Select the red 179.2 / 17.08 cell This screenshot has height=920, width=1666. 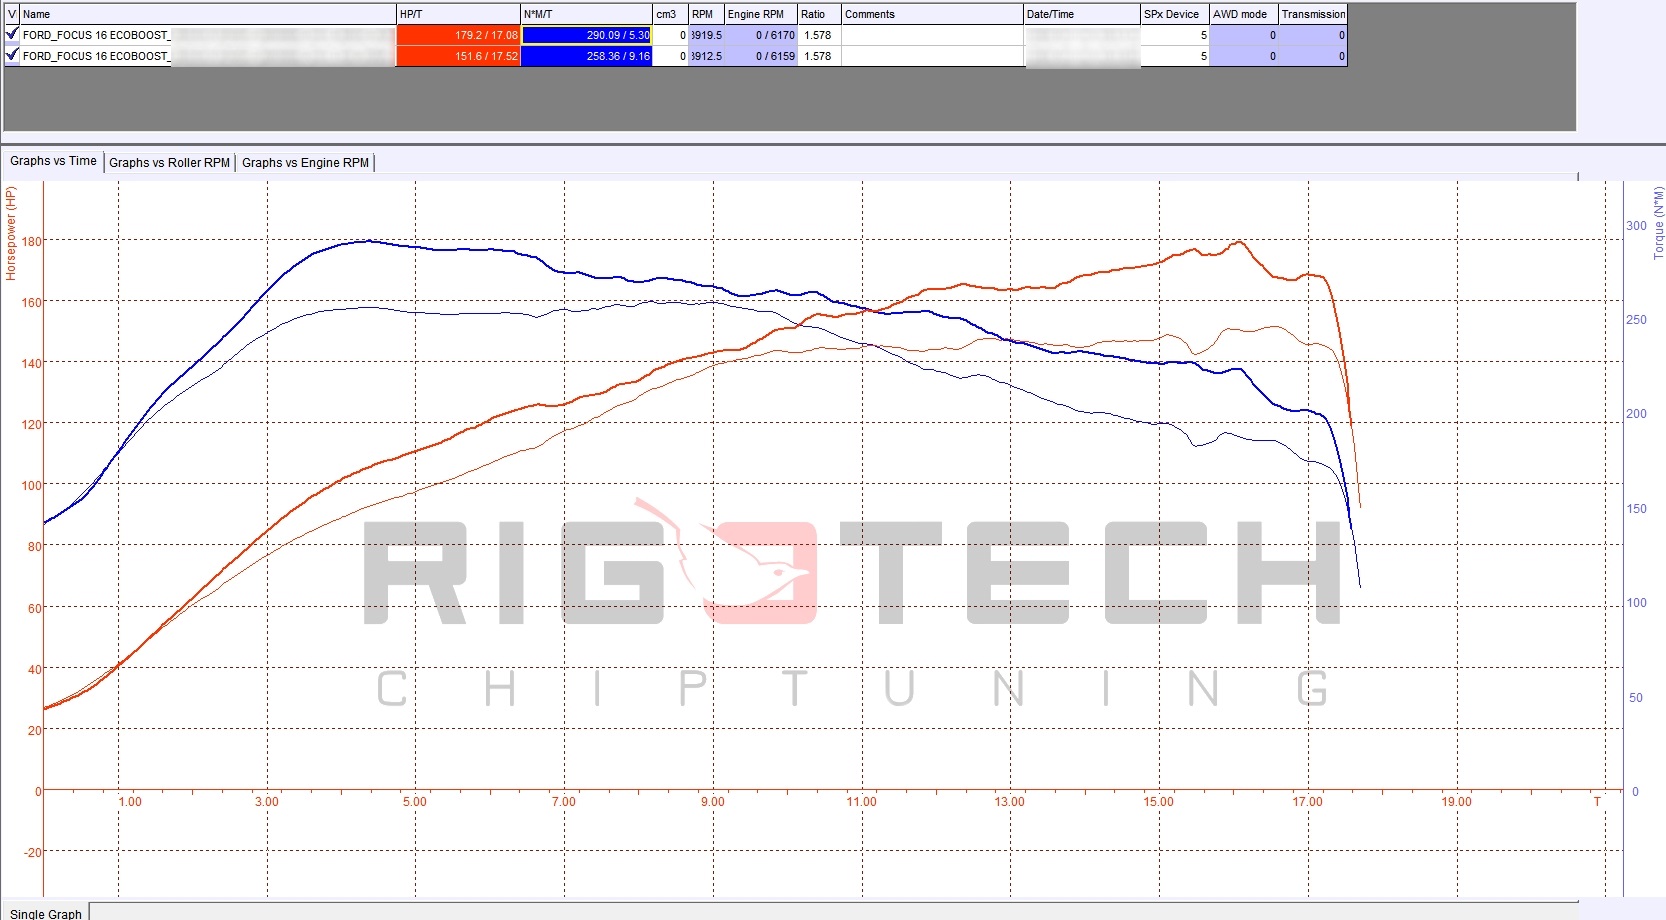point(458,35)
